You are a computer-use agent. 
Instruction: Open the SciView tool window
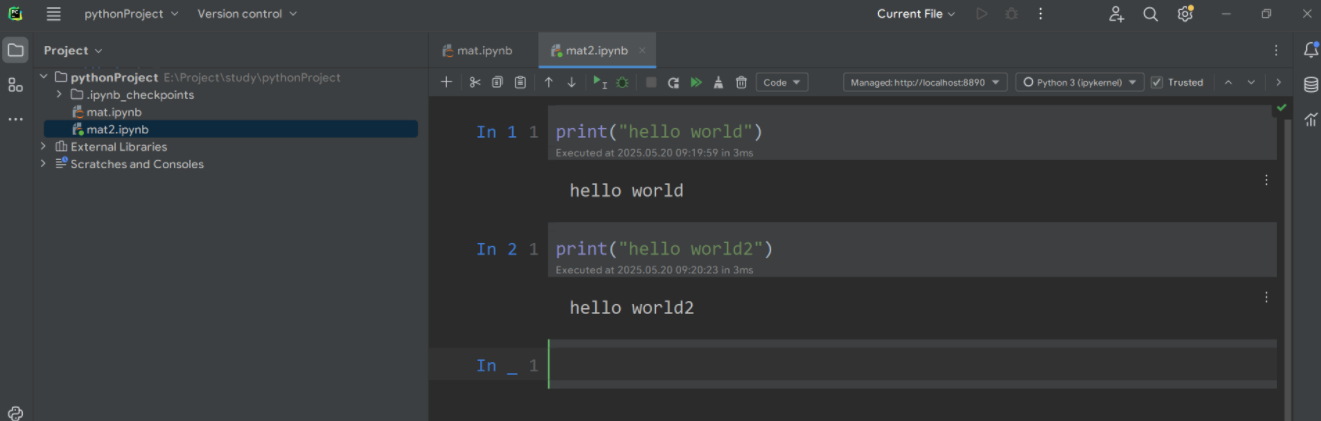click(x=1310, y=119)
